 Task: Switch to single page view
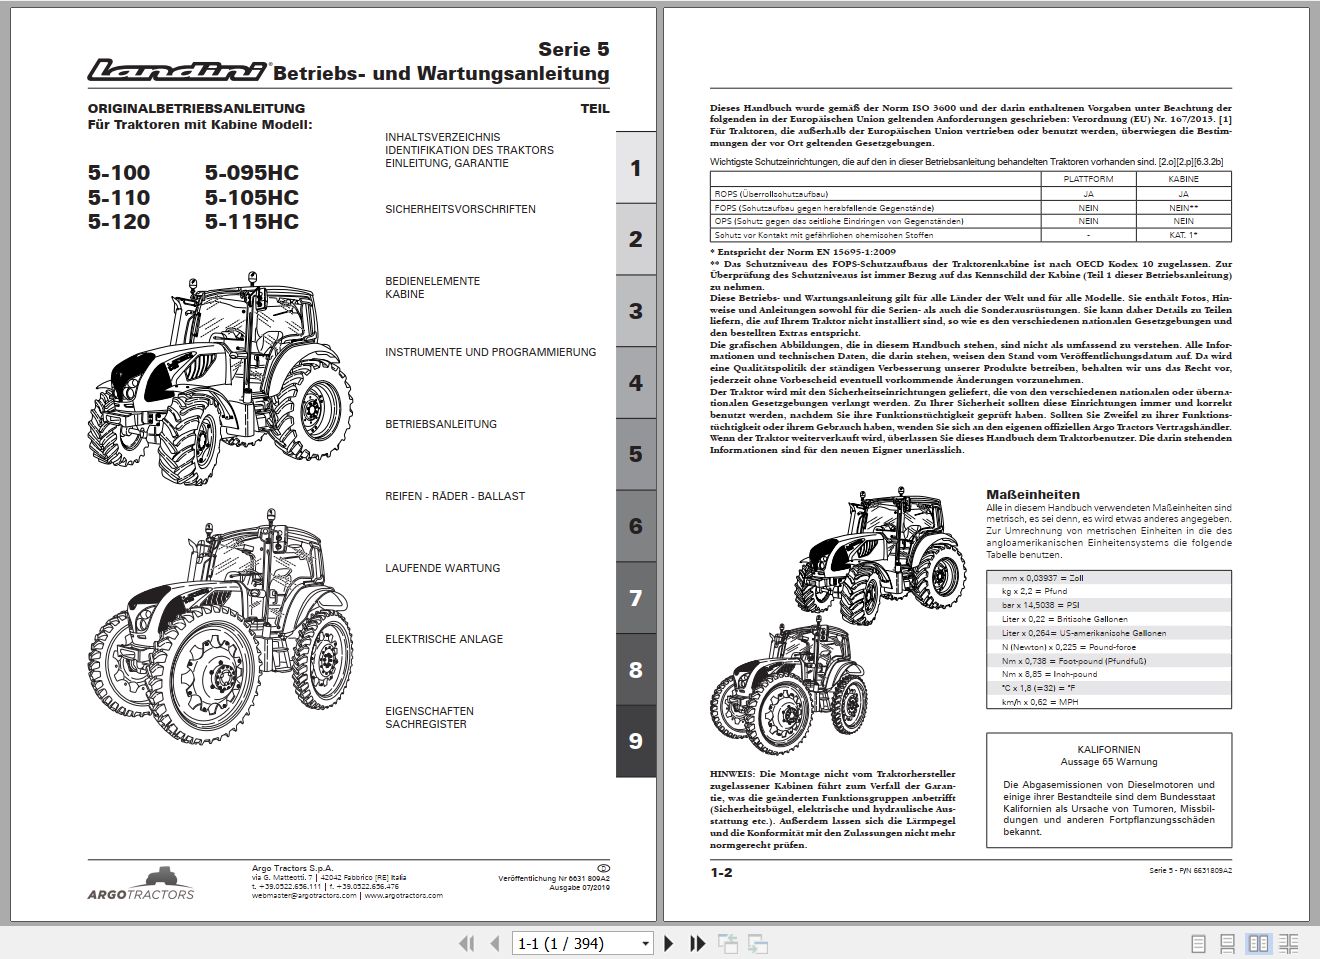coord(1199,943)
